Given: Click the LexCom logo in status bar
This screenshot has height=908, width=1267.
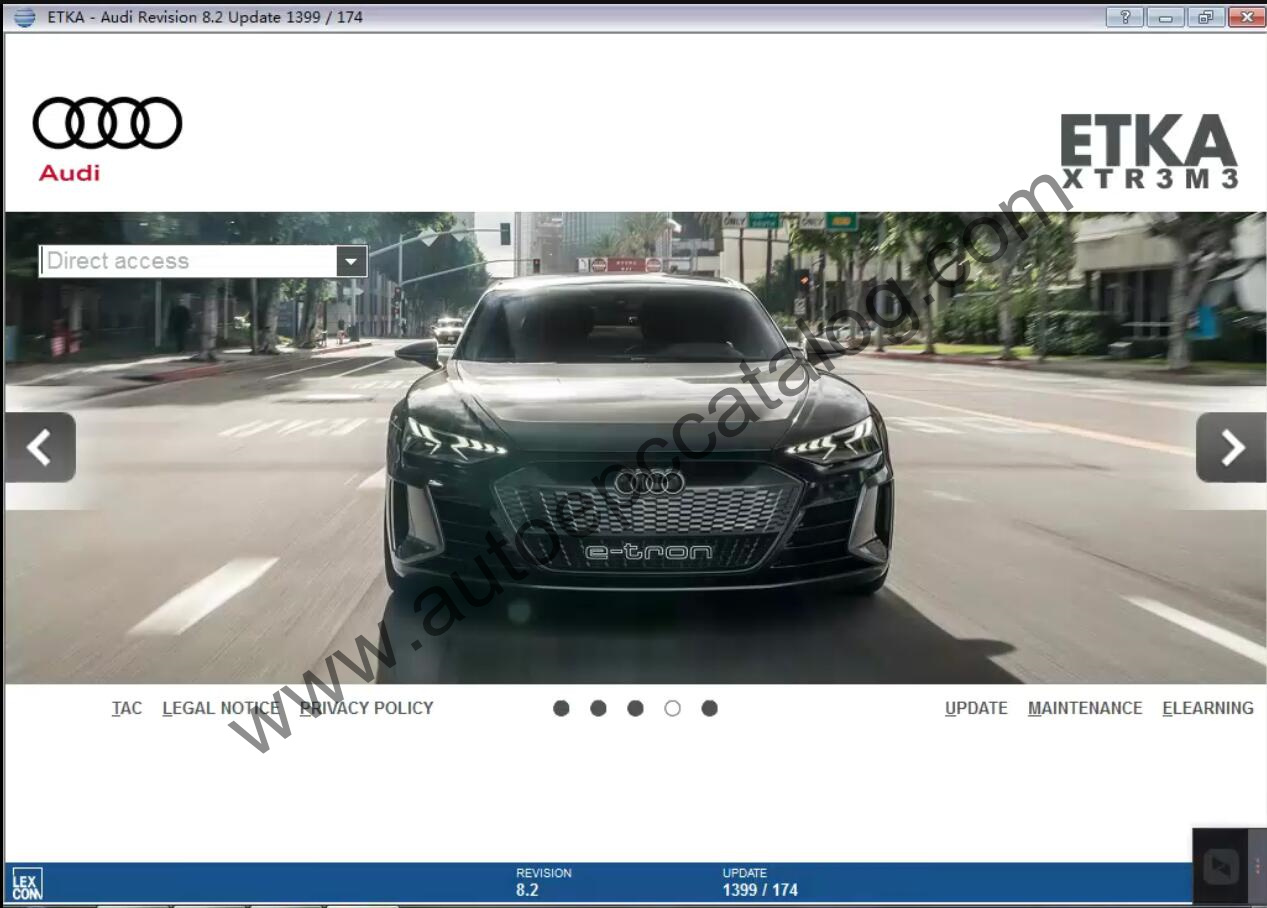Looking at the screenshot, I should 27,884.
